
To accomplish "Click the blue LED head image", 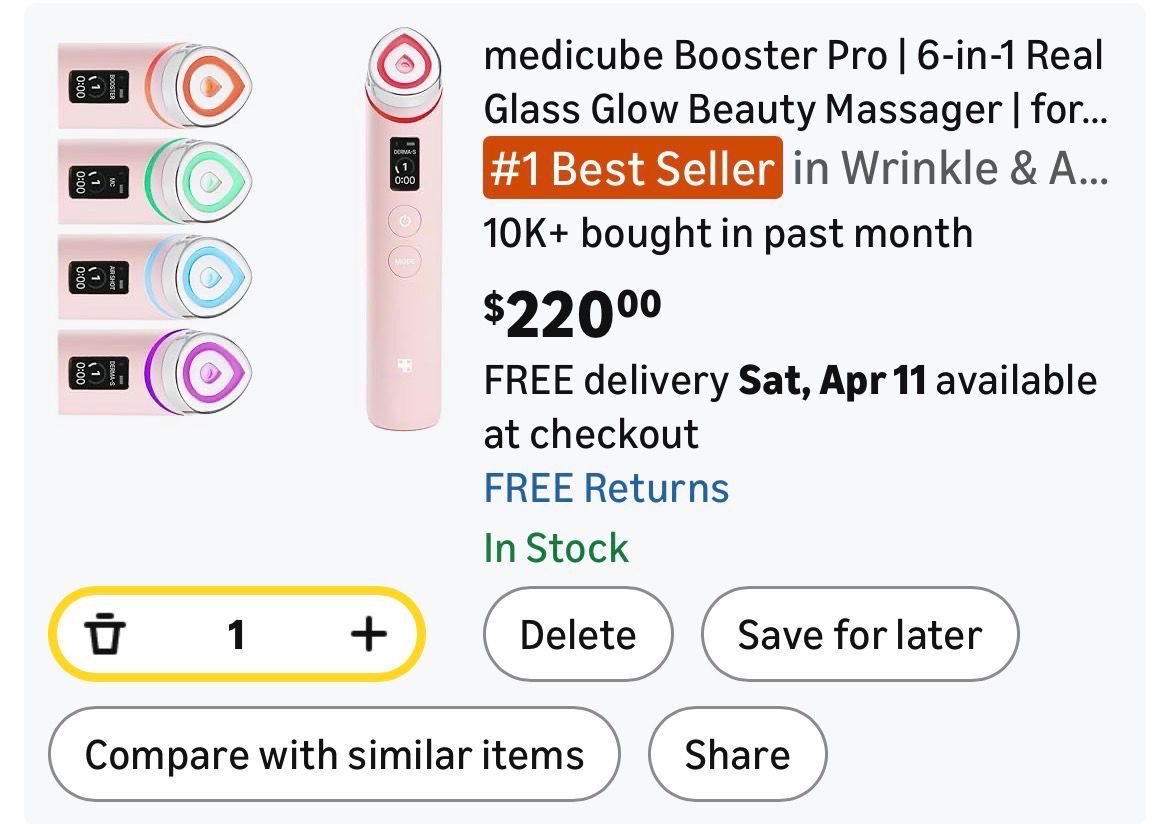I will [156, 277].
